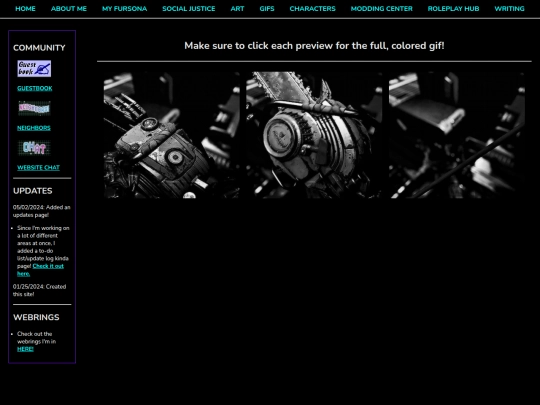
Task: Select the GIFS nav item
Action: (267, 9)
